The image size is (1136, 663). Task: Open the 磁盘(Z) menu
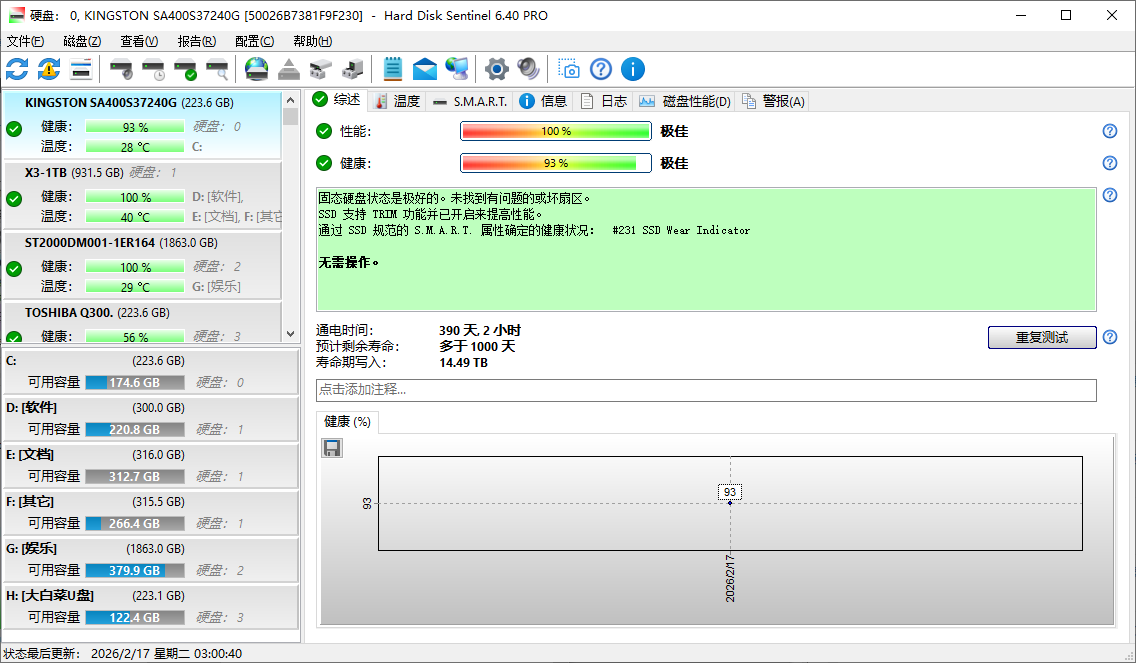pos(82,41)
